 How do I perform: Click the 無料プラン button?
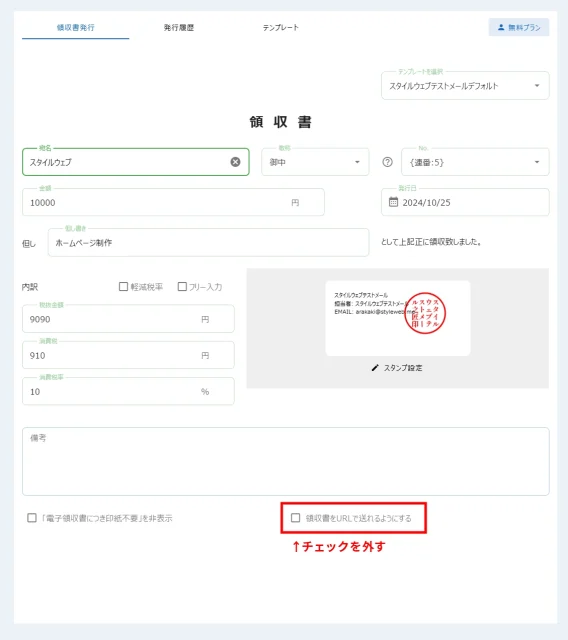coord(519,27)
